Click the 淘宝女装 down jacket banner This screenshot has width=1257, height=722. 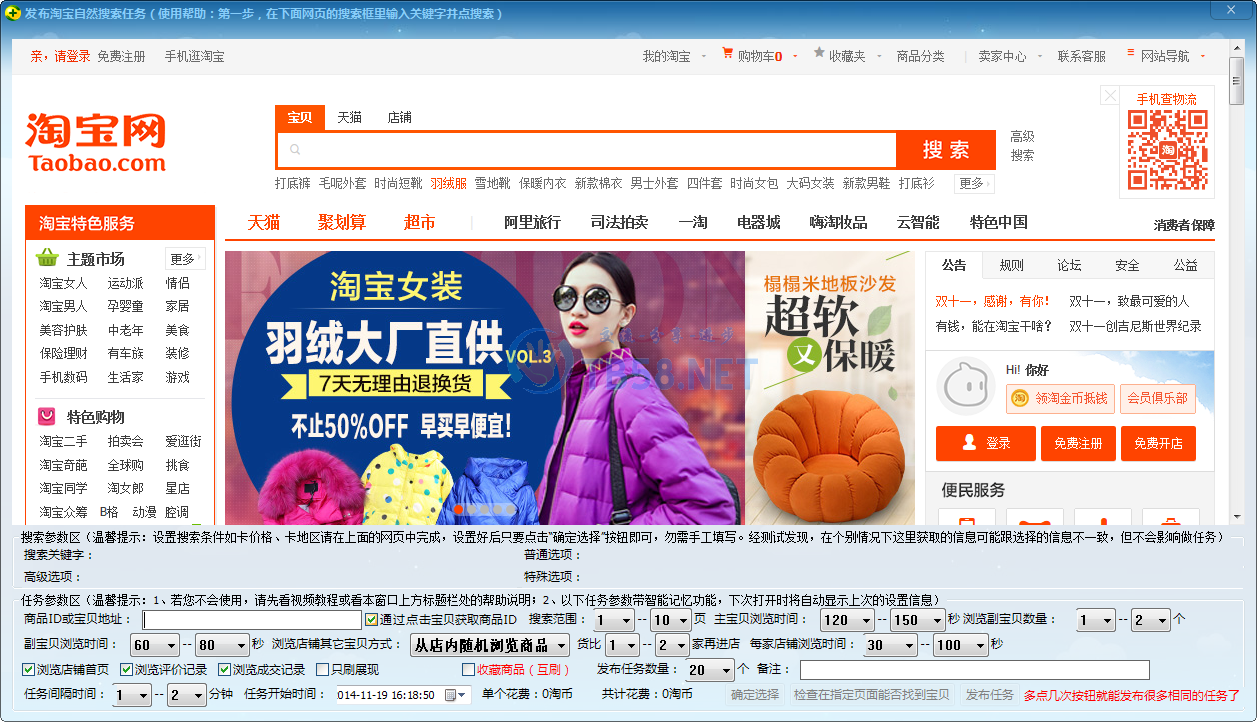485,388
